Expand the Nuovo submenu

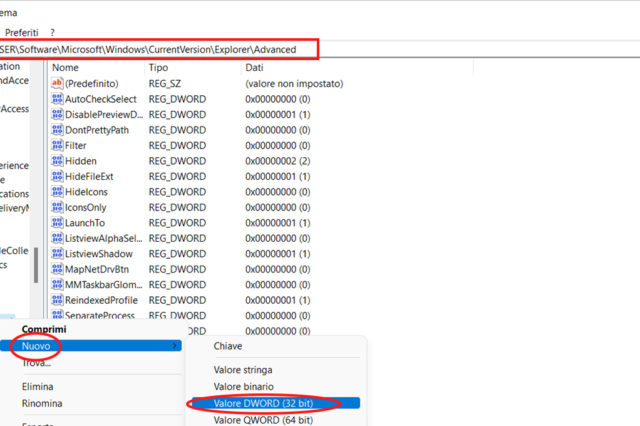[x=40, y=345]
